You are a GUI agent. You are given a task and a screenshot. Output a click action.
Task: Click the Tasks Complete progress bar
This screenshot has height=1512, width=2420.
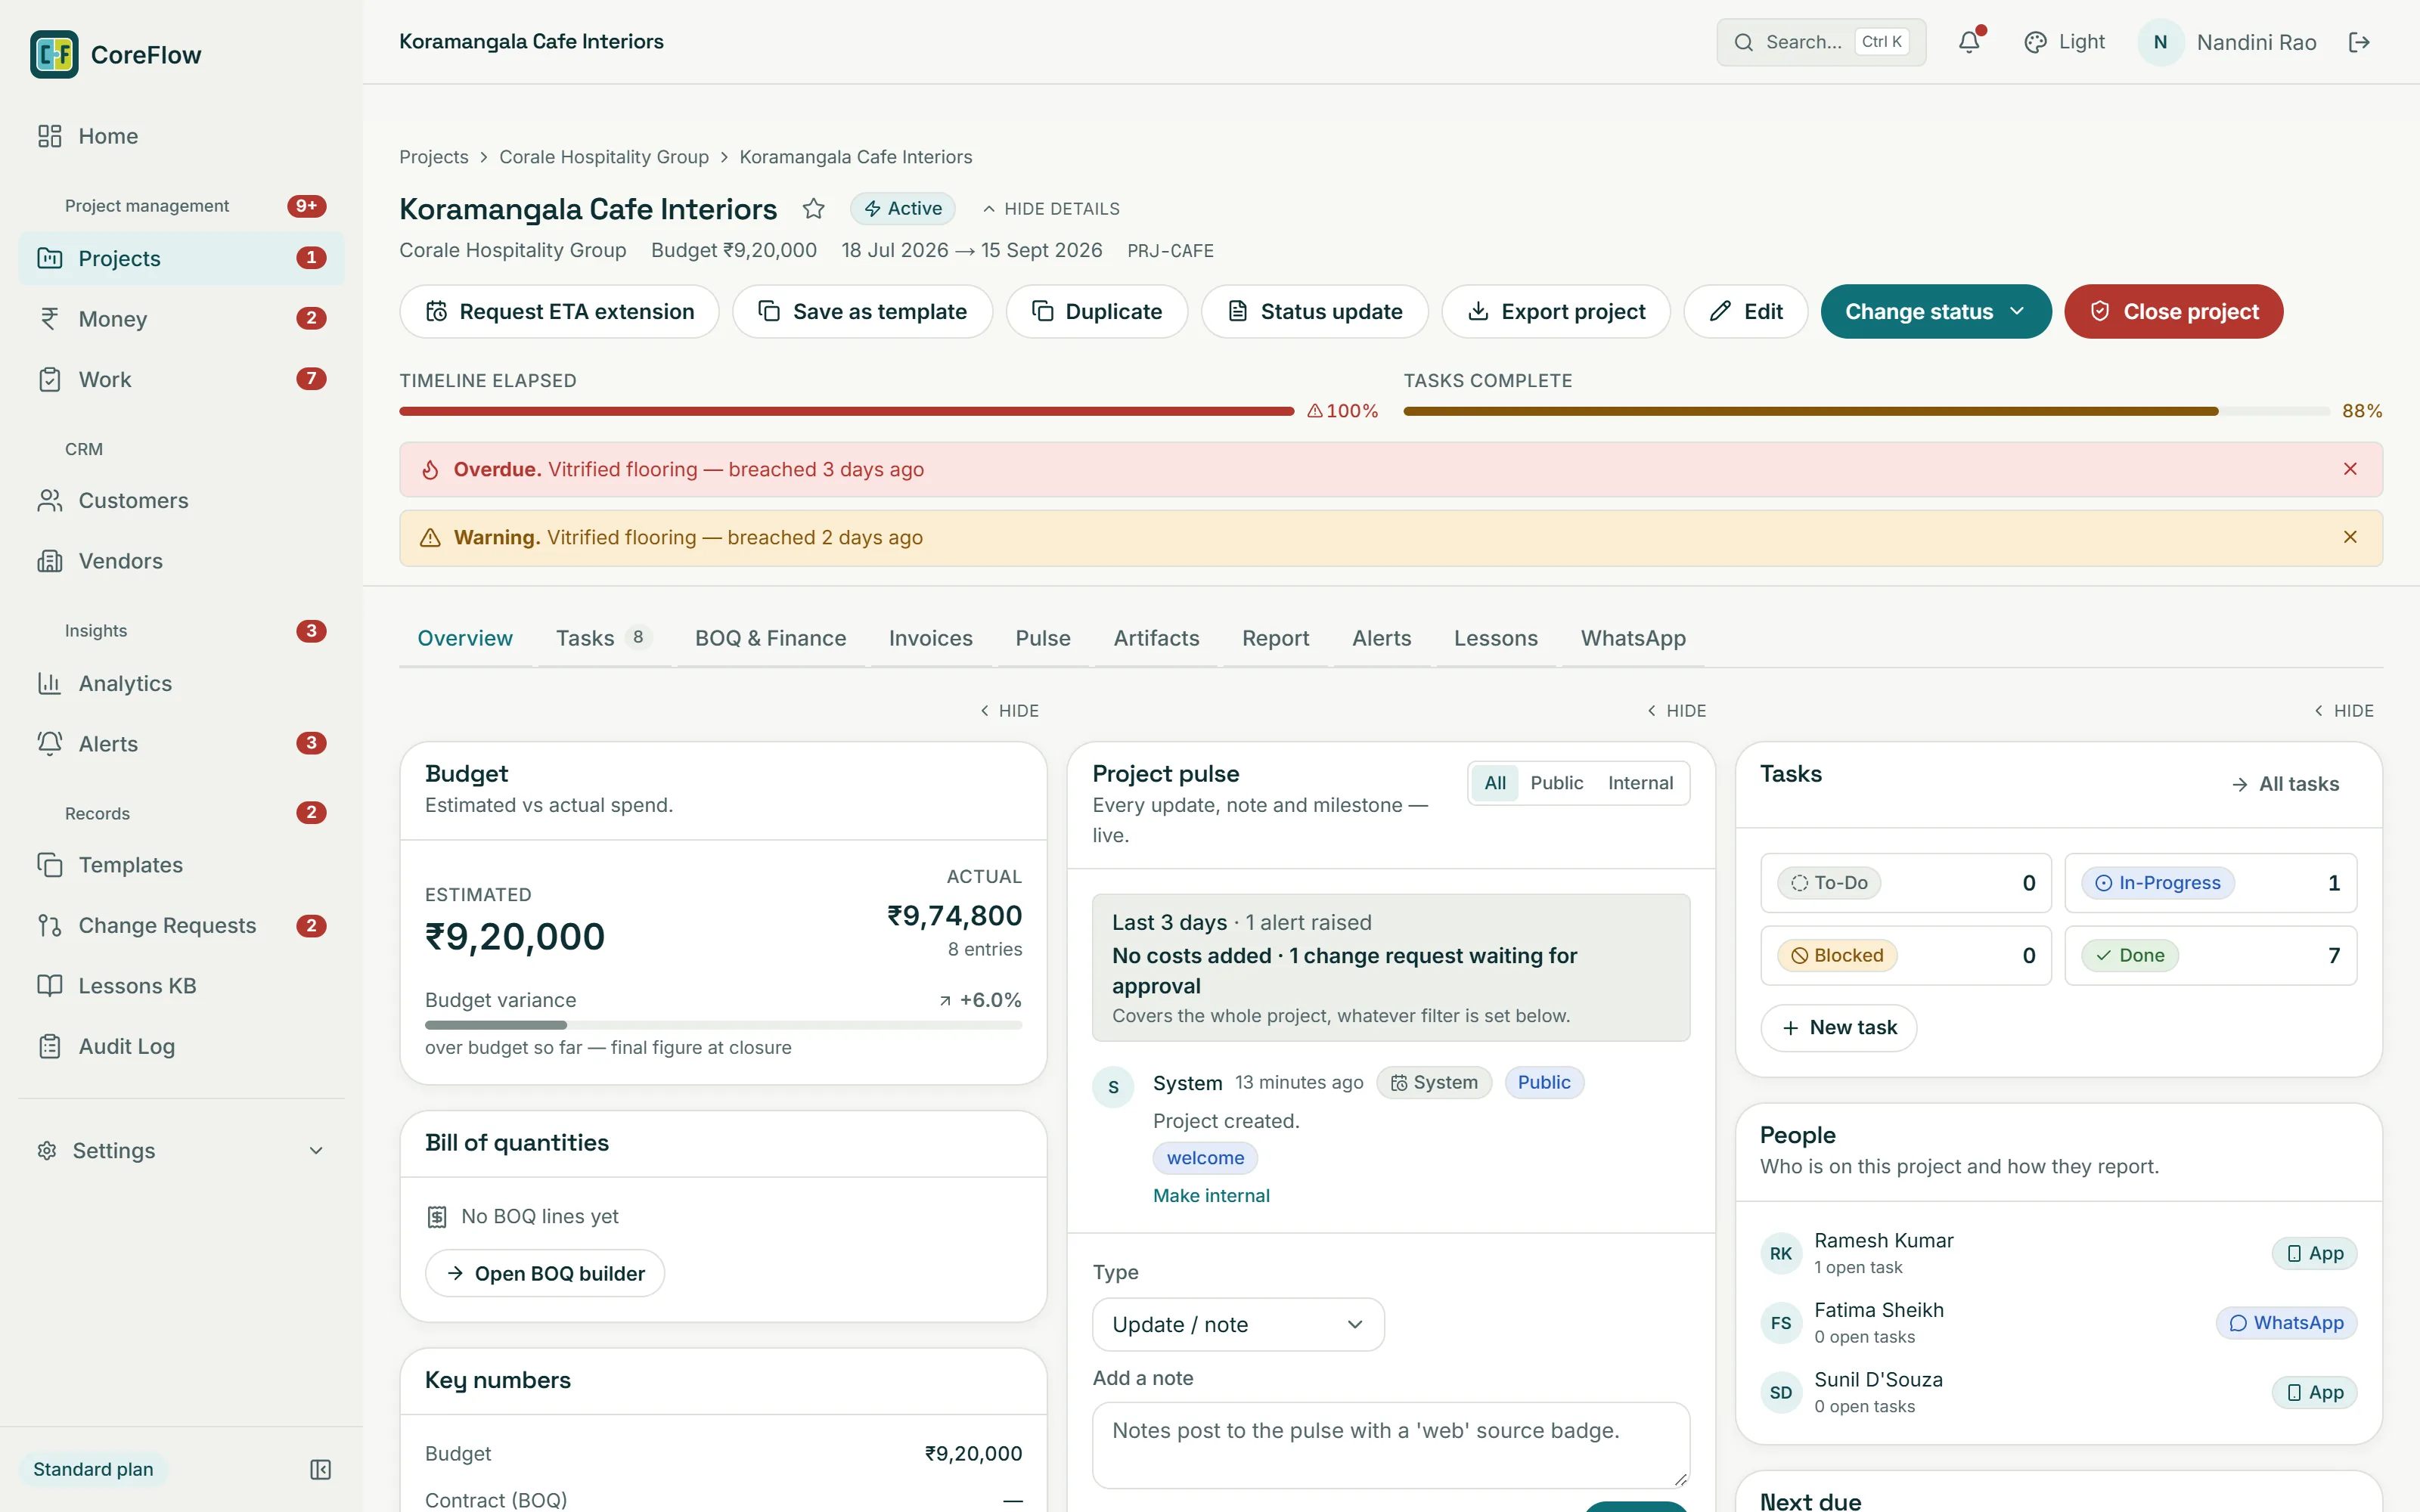point(1866,411)
